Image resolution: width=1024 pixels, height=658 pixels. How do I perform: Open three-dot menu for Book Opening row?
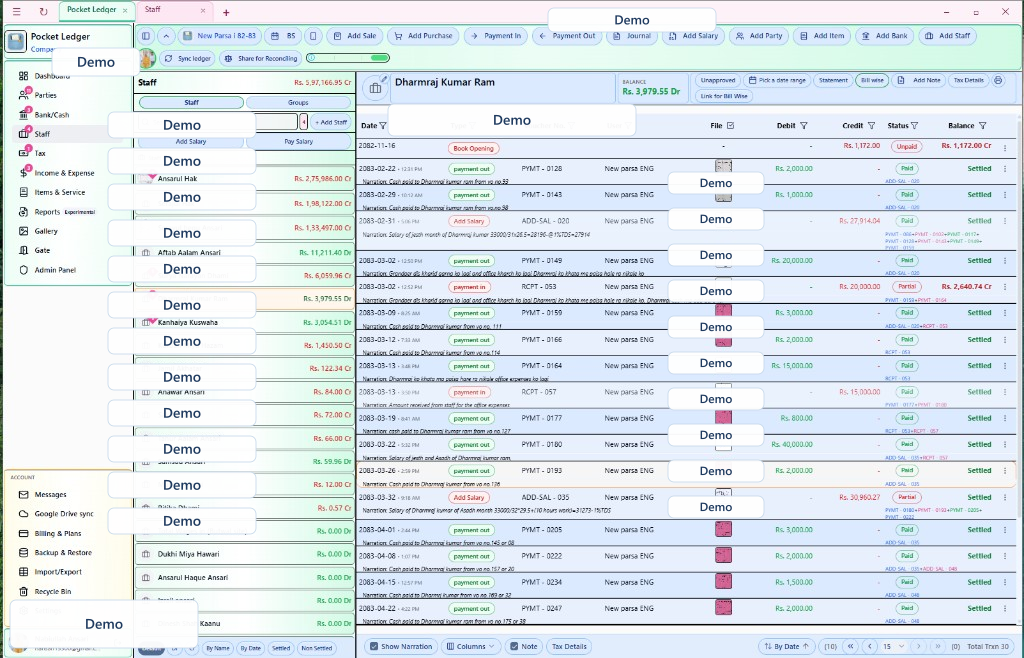pyautogui.click(x=1005, y=148)
